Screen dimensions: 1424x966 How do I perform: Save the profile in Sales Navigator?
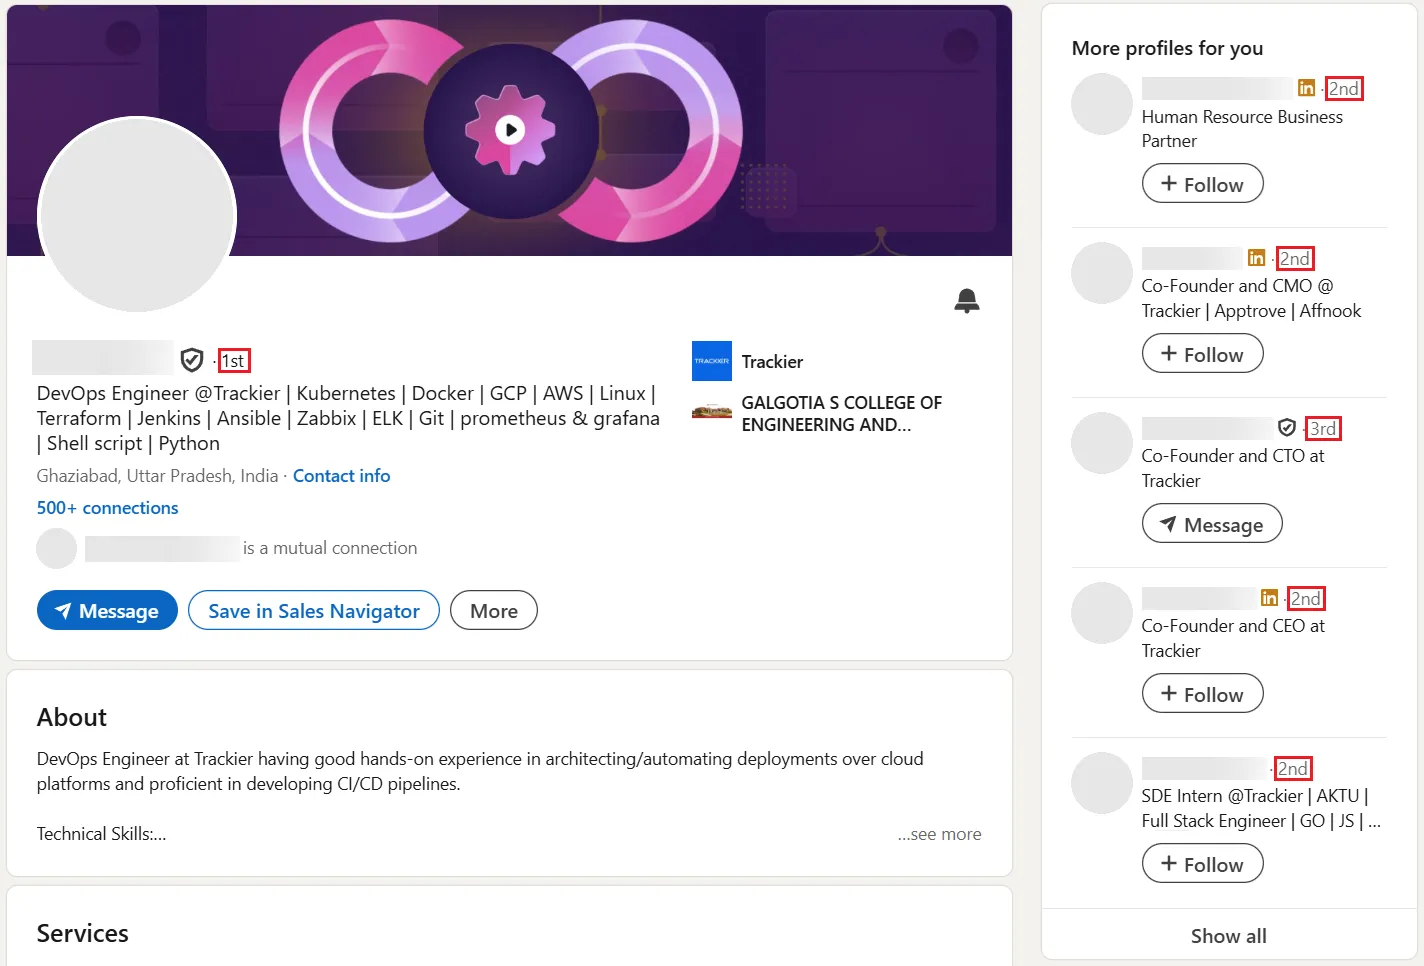tap(313, 610)
